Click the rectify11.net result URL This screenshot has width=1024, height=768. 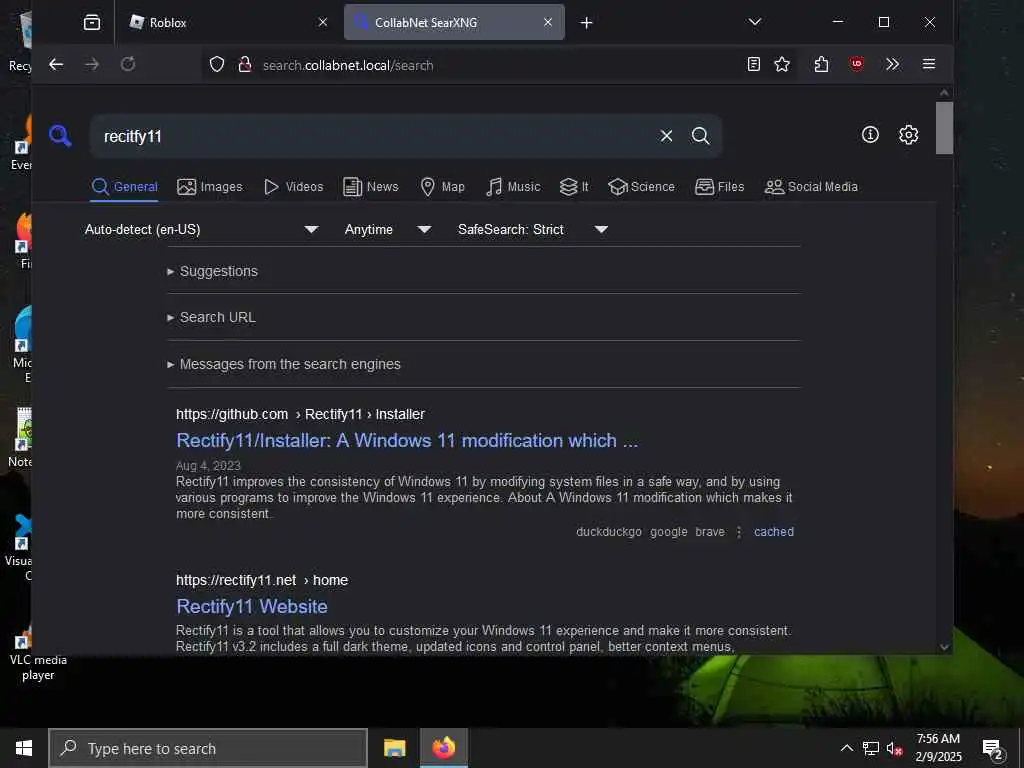point(262,580)
